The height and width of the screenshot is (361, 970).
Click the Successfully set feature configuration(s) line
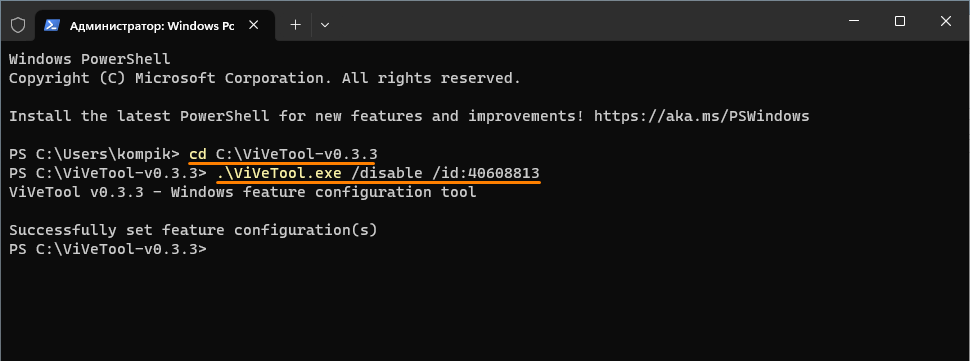(193, 230)
